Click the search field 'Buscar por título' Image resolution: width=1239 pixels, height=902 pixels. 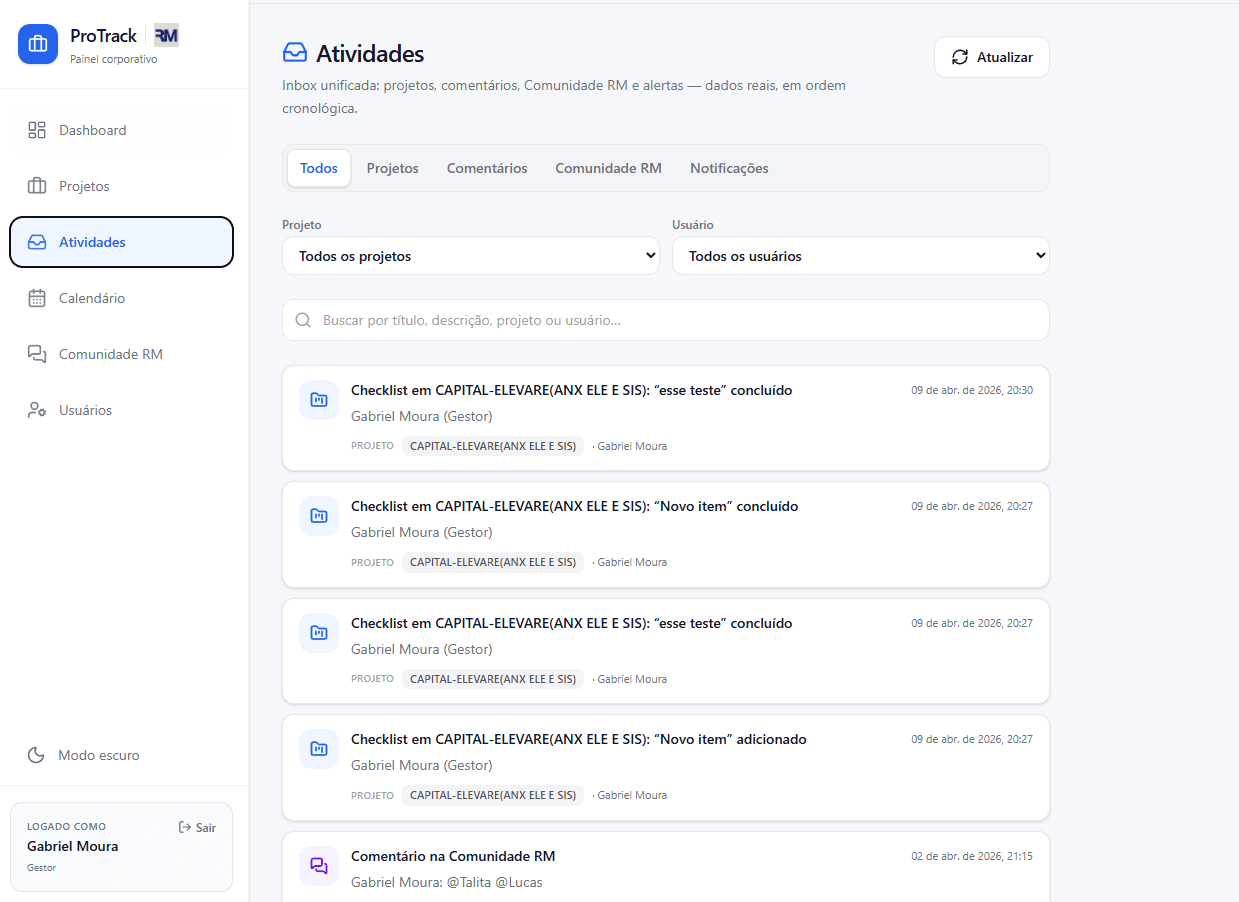[666, 320]
